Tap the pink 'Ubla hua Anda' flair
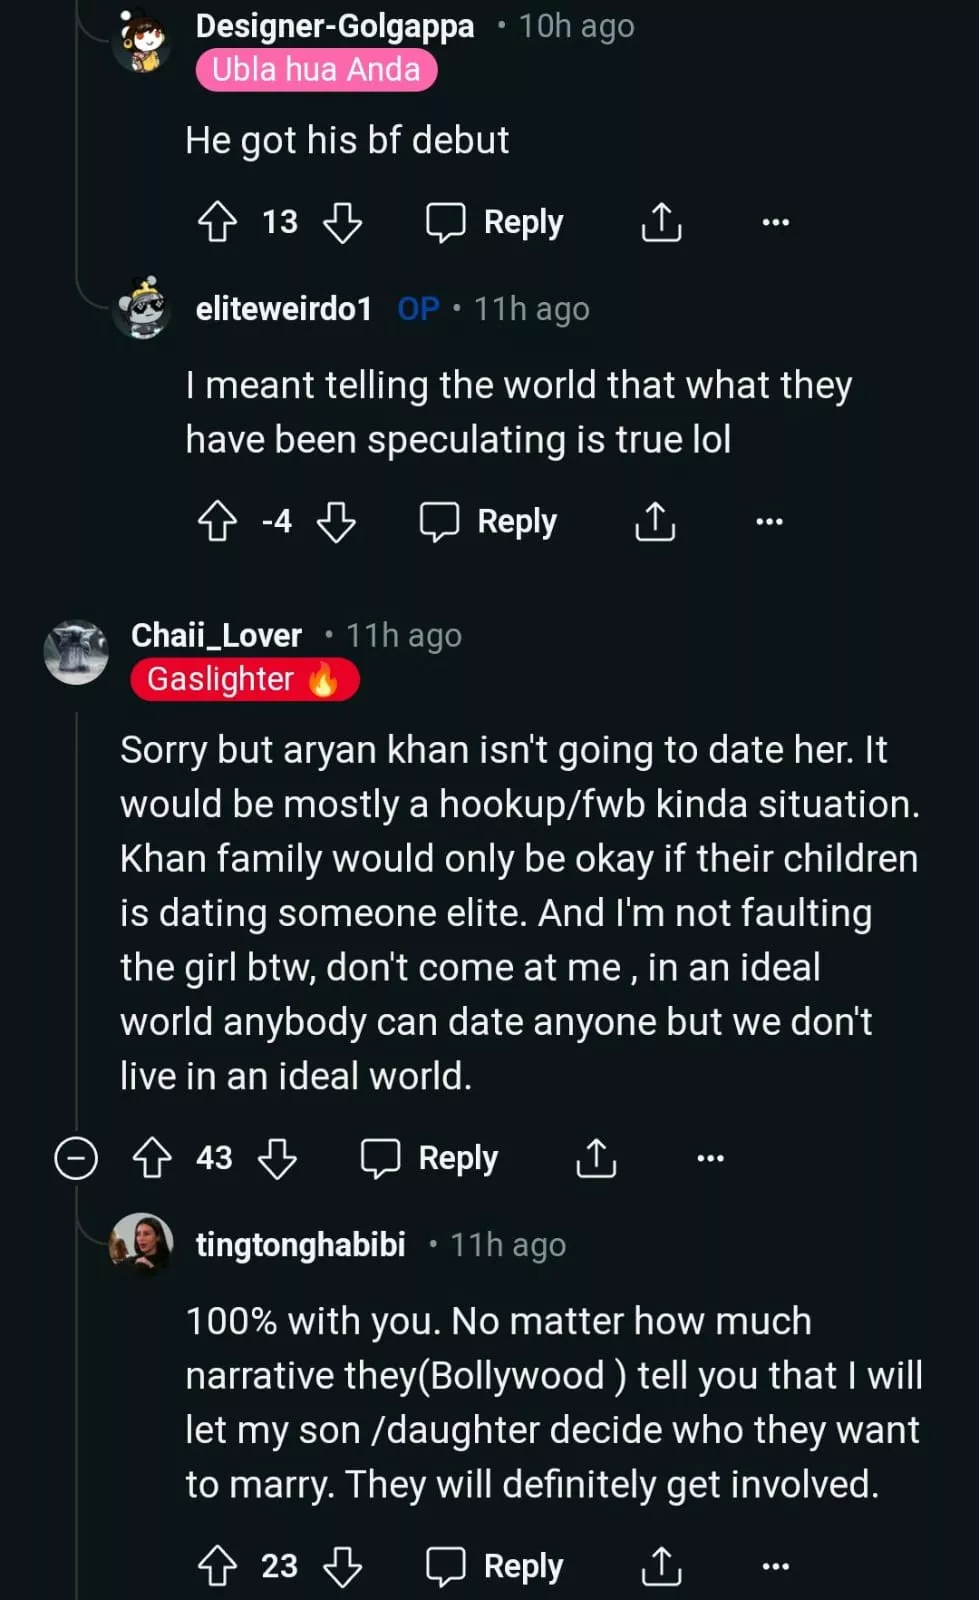The image size is (979, 1600). (x=316, y=70)
